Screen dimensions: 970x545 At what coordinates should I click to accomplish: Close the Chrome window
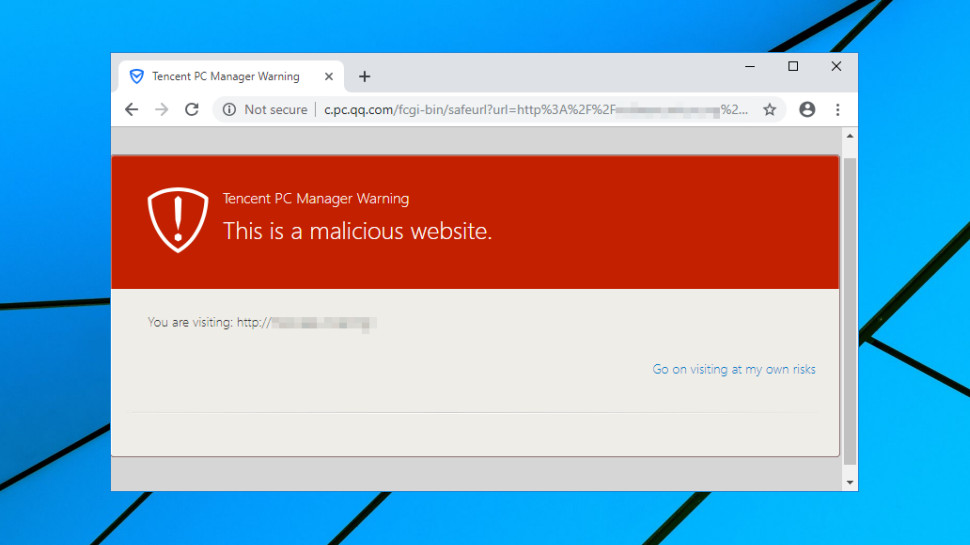click(x=836, y=66)
